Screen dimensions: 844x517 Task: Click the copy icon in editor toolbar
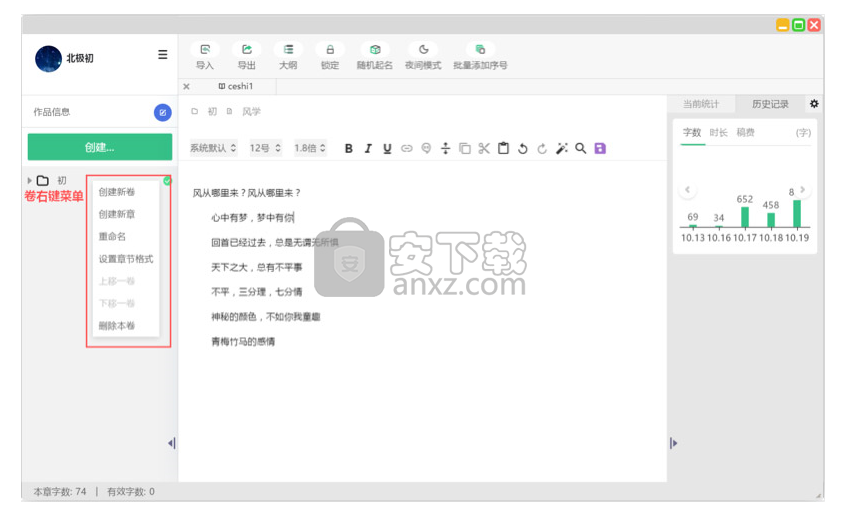(x=465, y=149)
